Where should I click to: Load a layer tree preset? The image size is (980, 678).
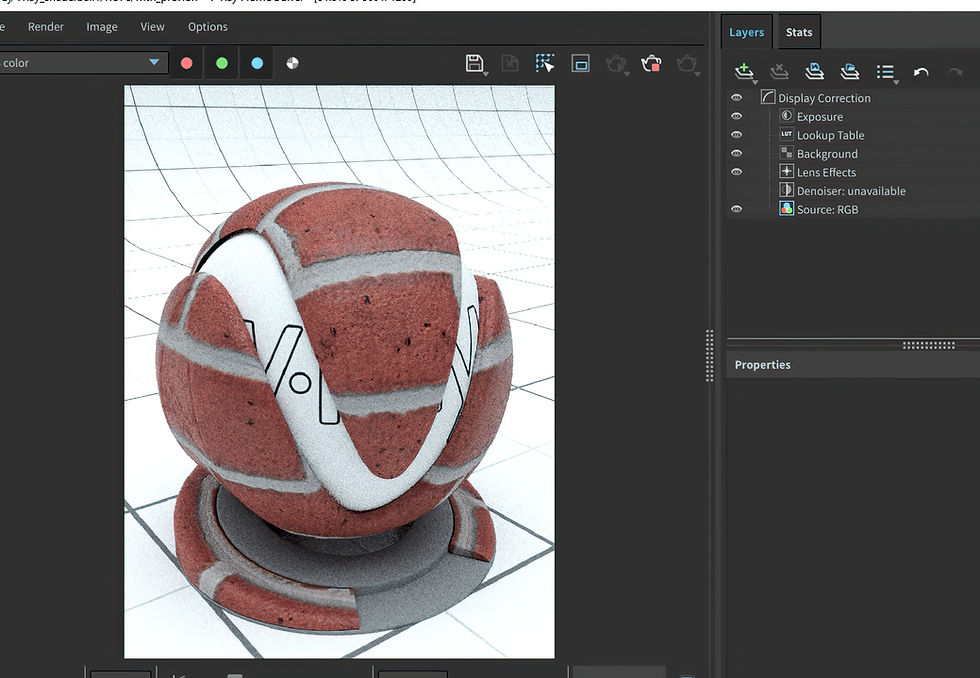tap(849, 71)
